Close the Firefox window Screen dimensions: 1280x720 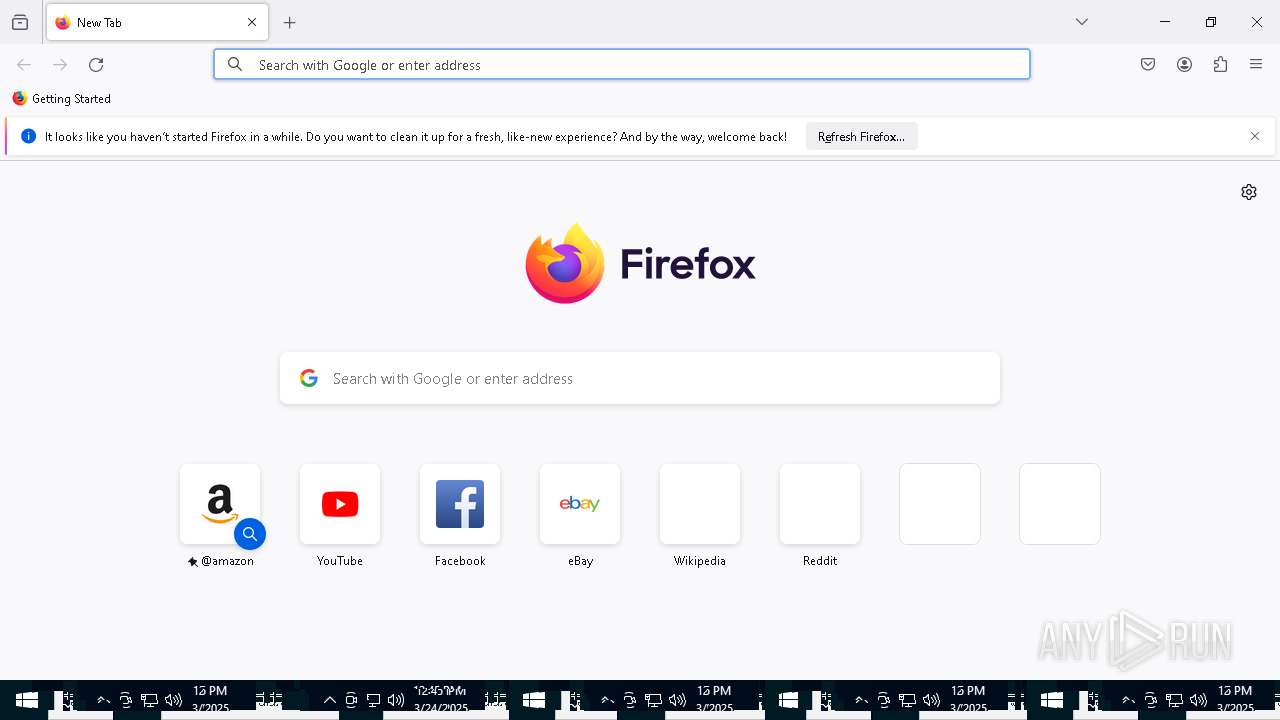(1257, 22)
